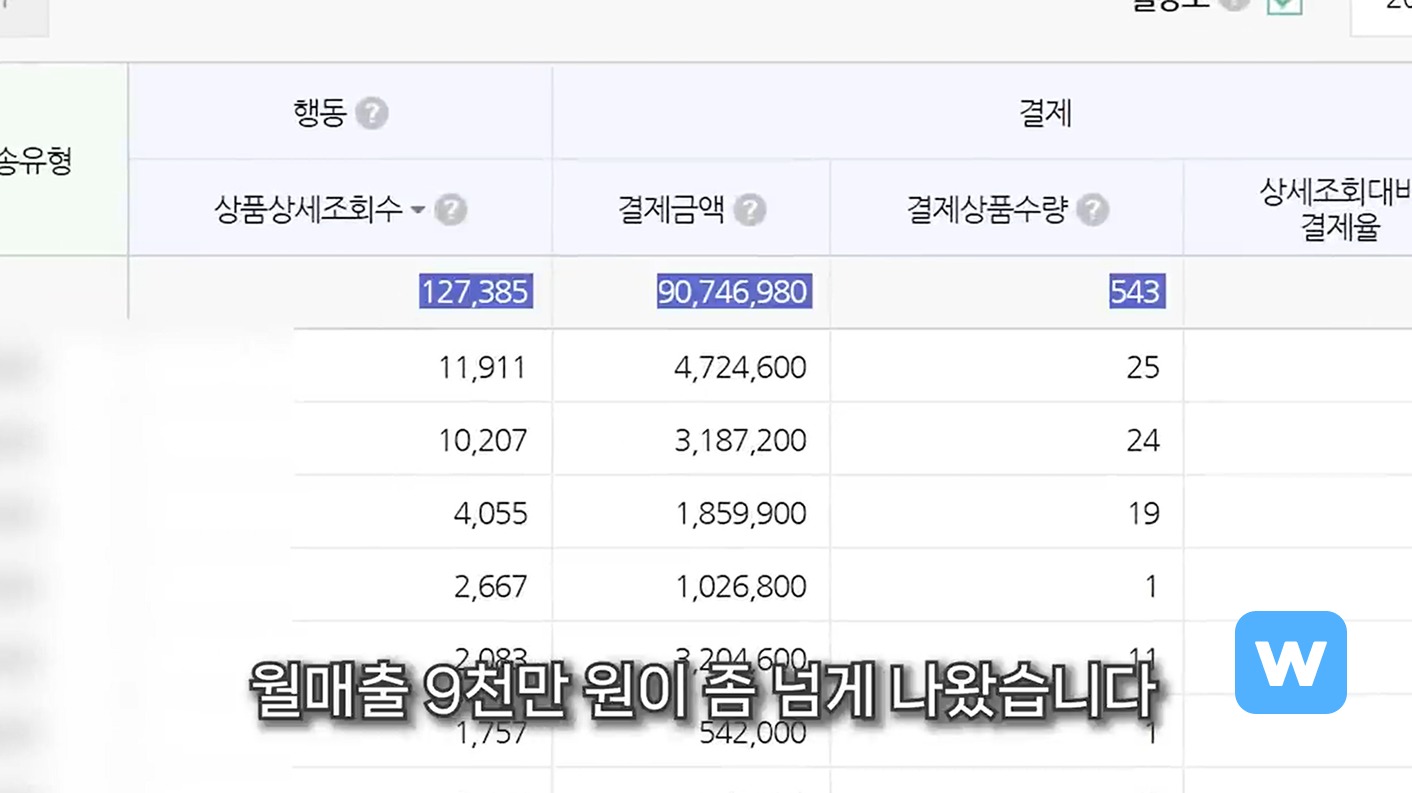
Task: Click the 3,187,200 payment cell
Action: [x=740, y=440]
